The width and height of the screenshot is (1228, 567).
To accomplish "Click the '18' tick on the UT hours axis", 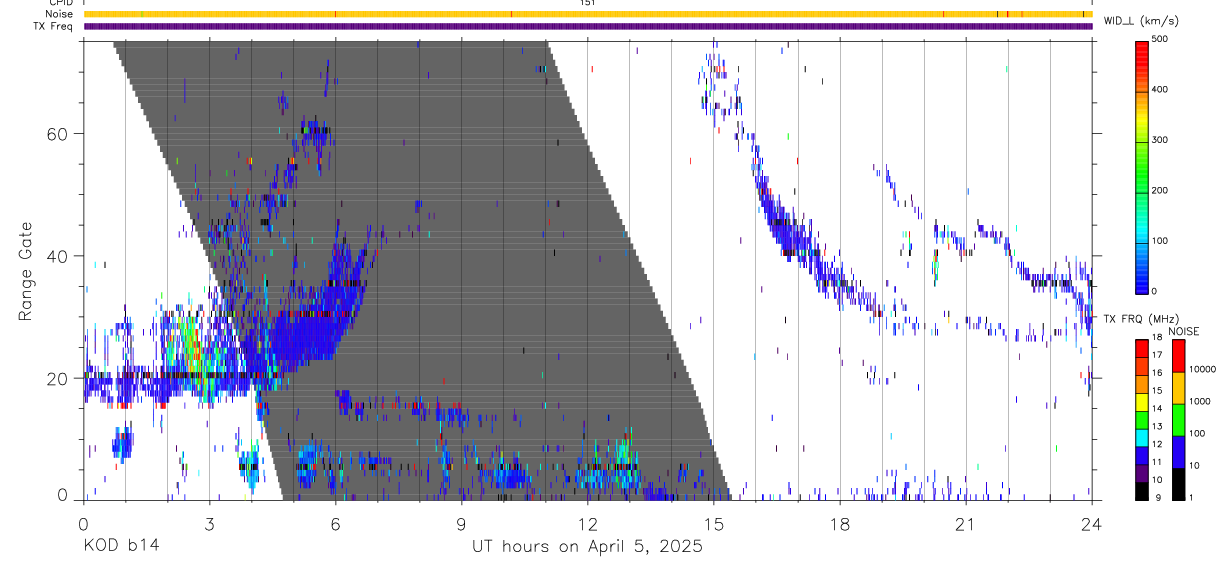I will click(x=839, y=523).
